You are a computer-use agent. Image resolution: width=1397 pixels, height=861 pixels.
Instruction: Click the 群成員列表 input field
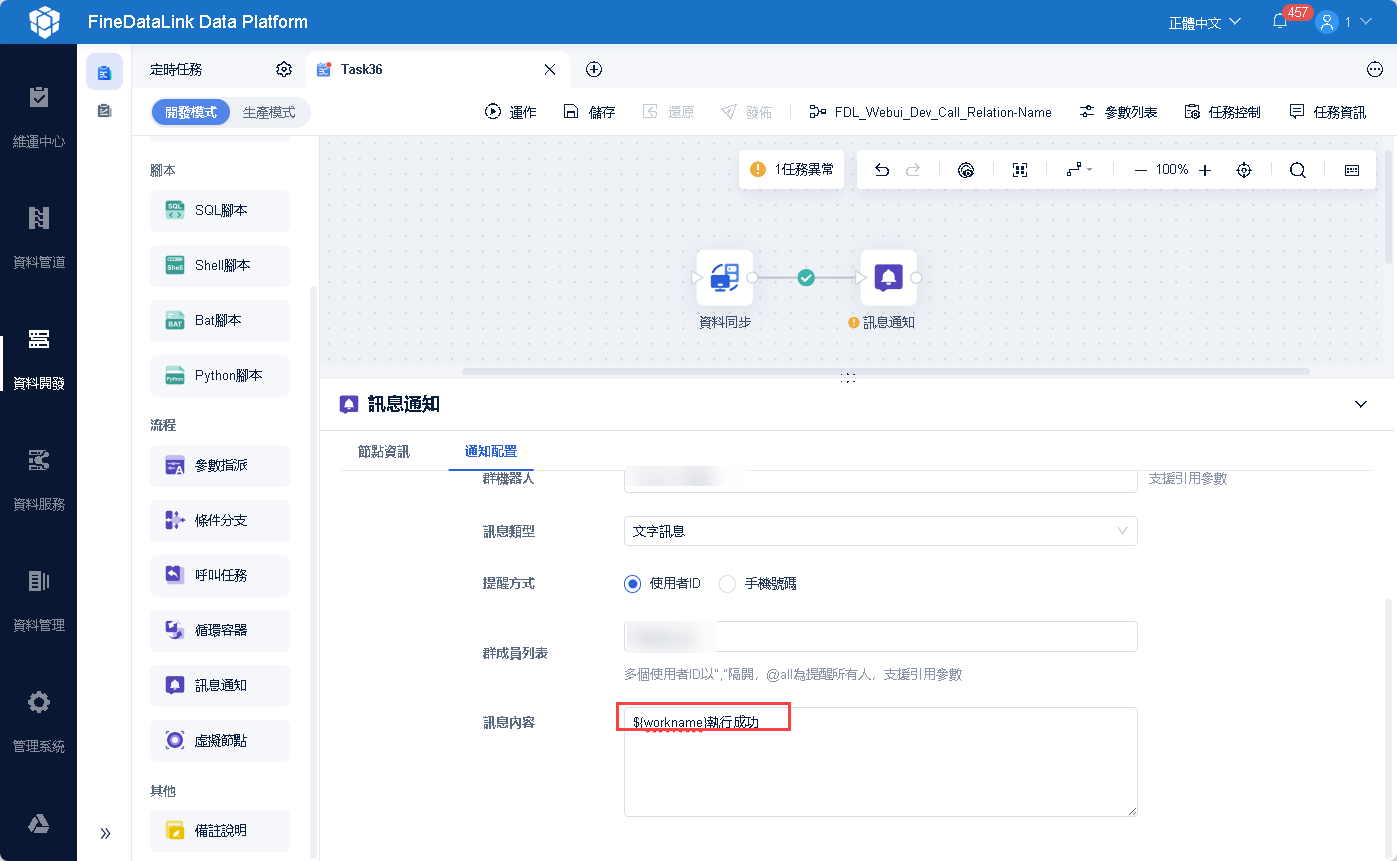point(881,637)
